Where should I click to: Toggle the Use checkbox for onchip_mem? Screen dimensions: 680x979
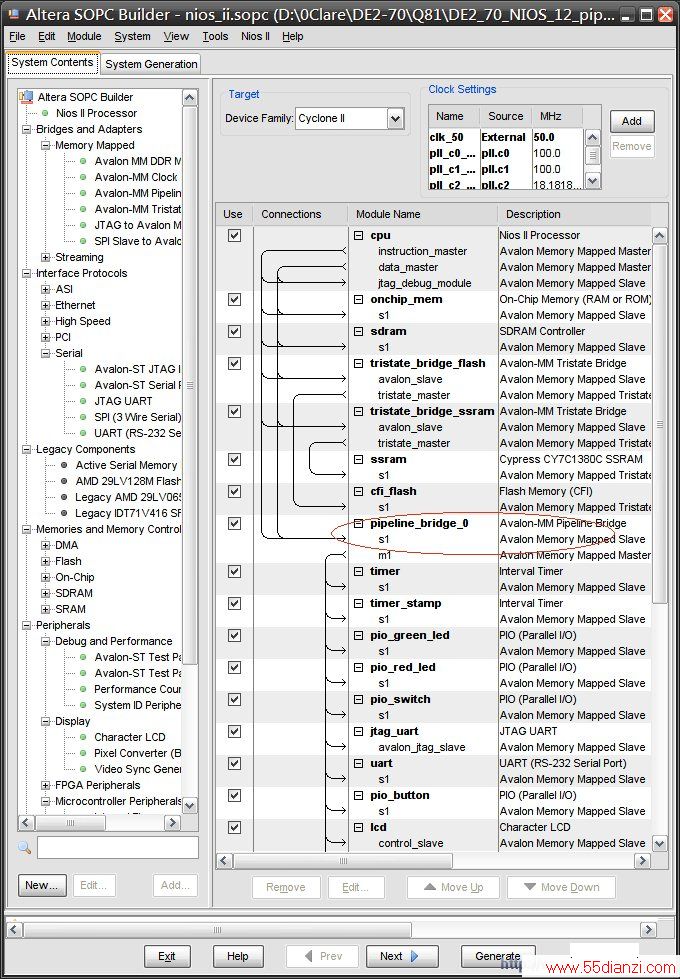tap(234, 300)
